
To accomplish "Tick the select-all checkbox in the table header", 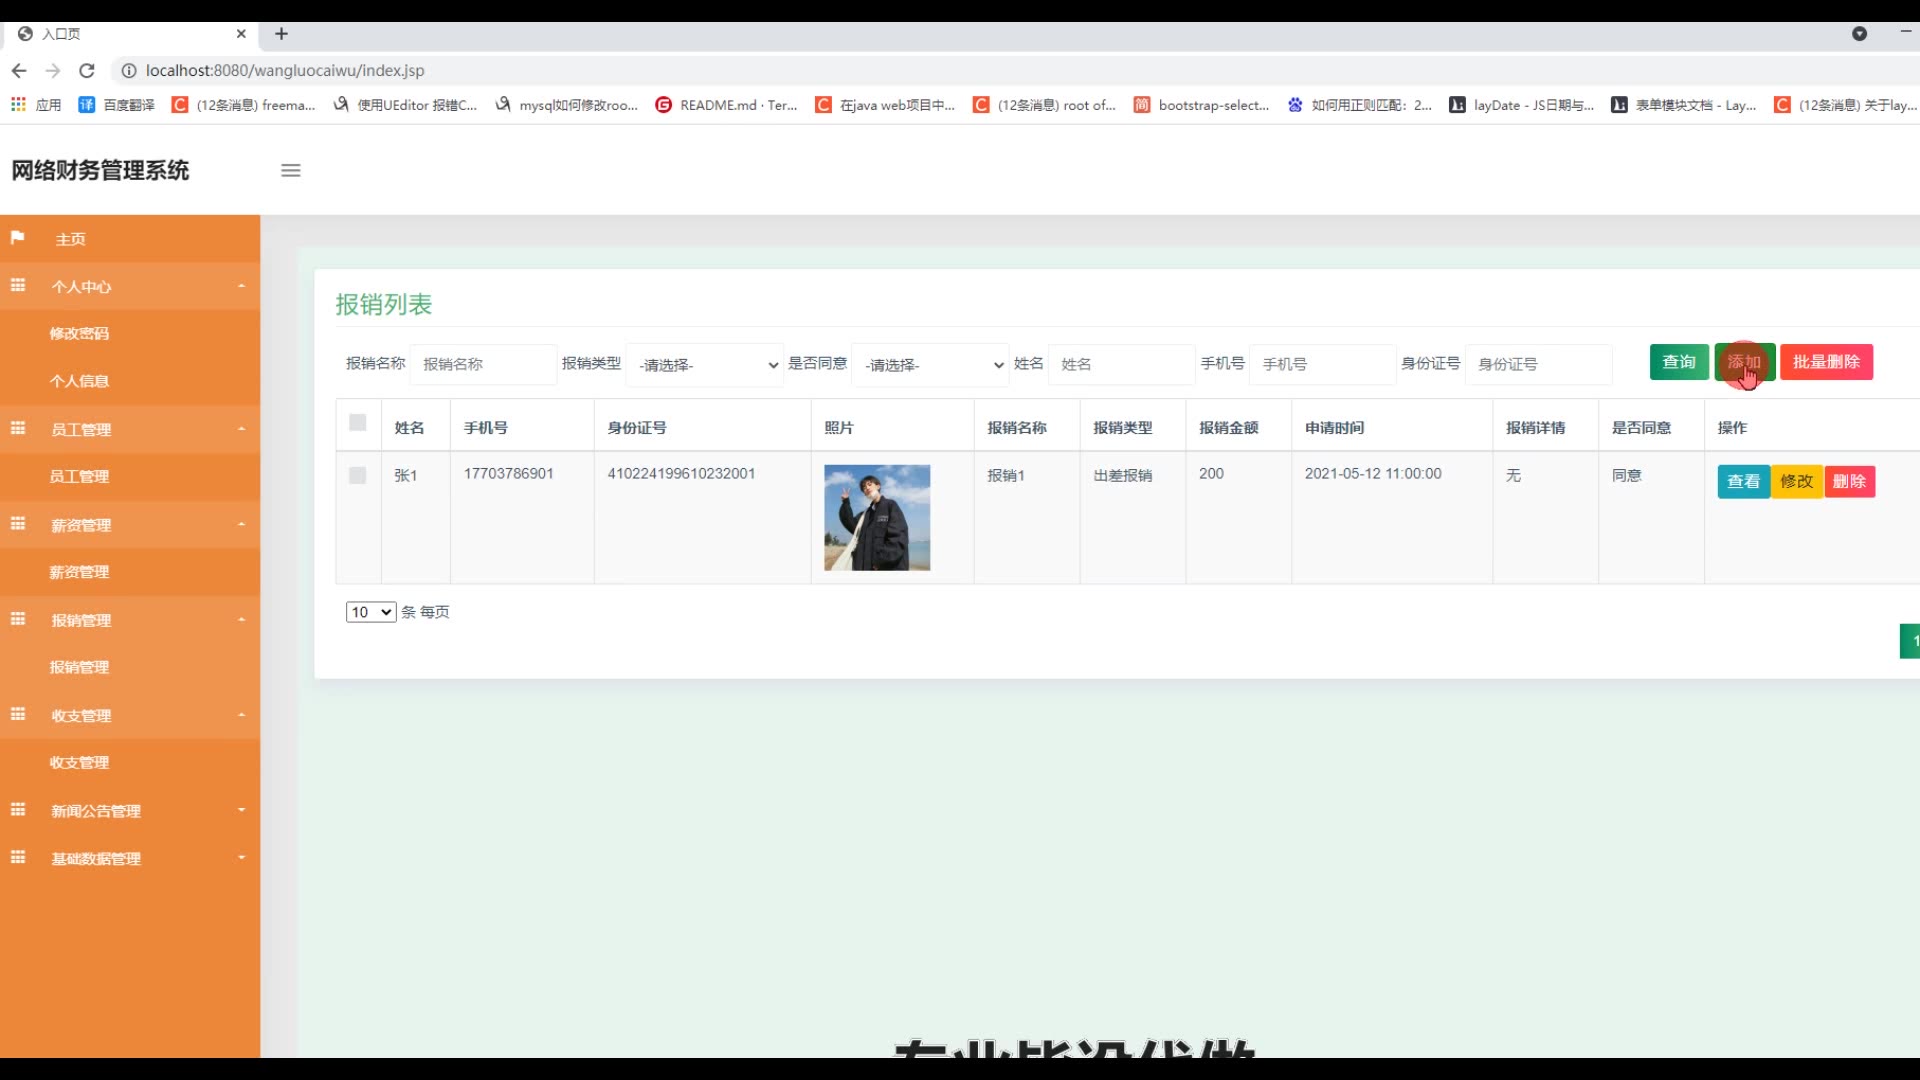I will coord(358,423).
